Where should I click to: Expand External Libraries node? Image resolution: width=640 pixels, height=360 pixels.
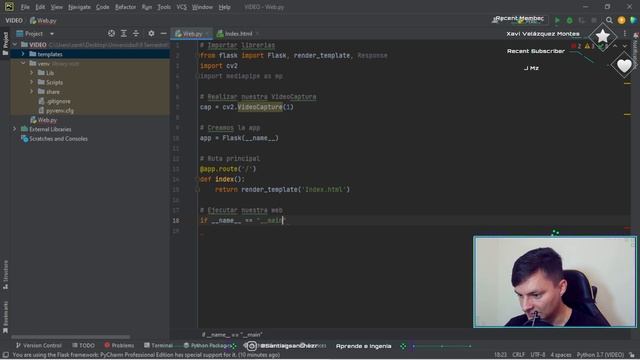tap(15, 129)
